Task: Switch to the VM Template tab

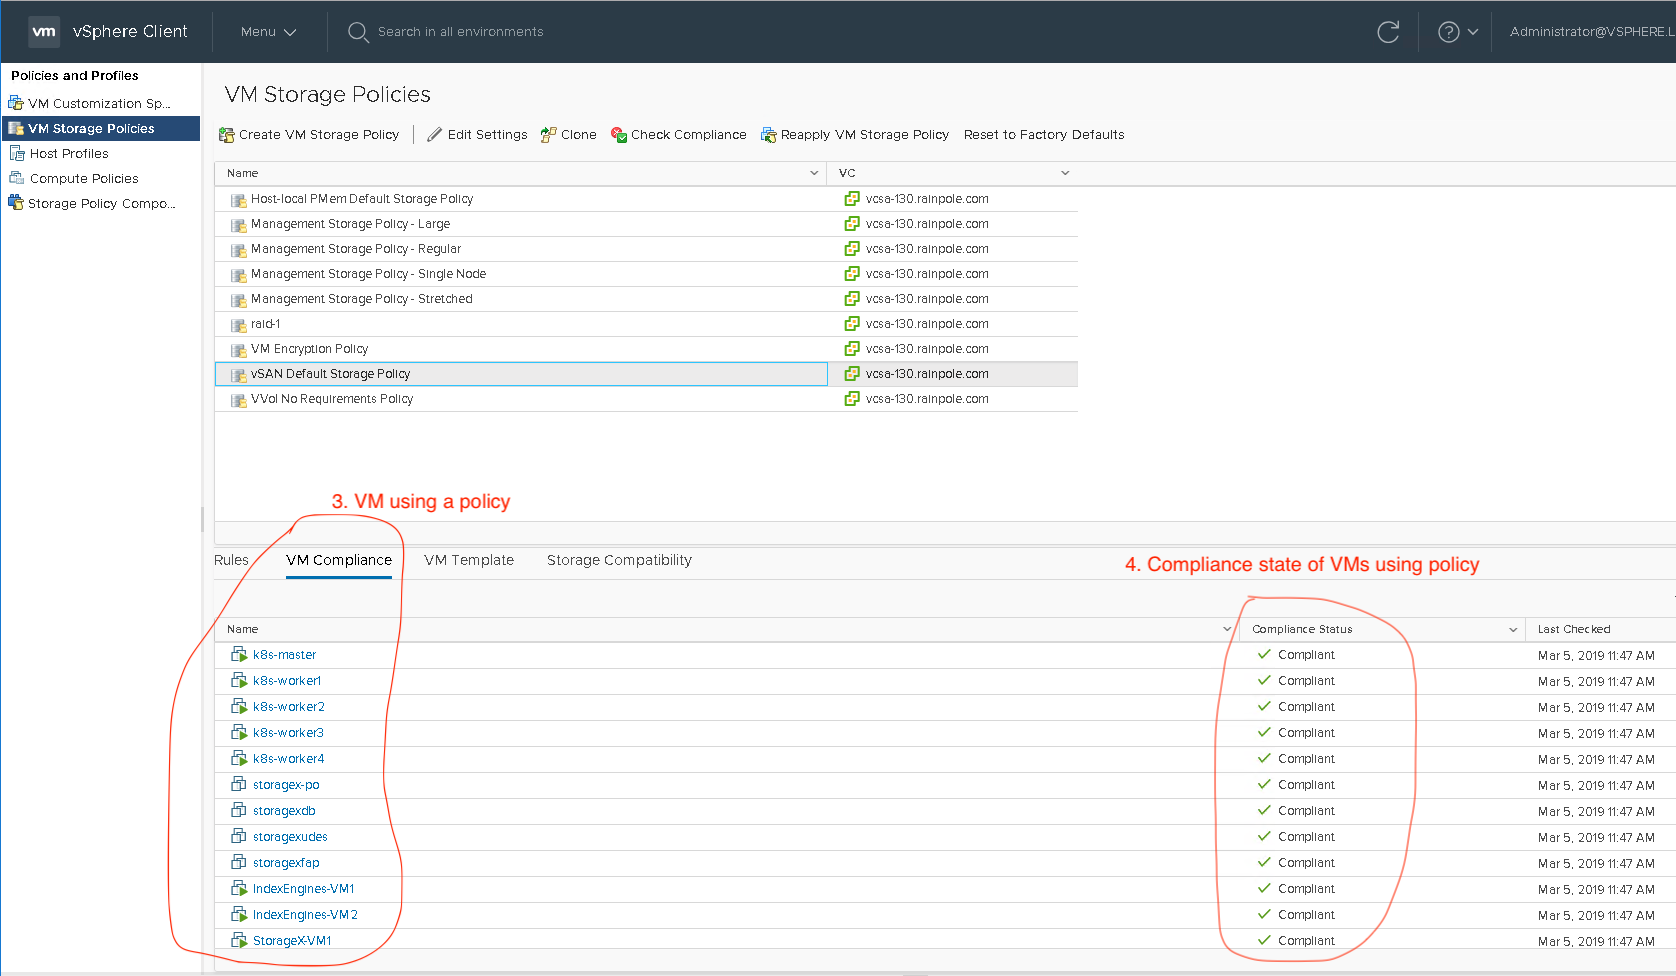Action: pyautogui.click(x=469, y=560)
